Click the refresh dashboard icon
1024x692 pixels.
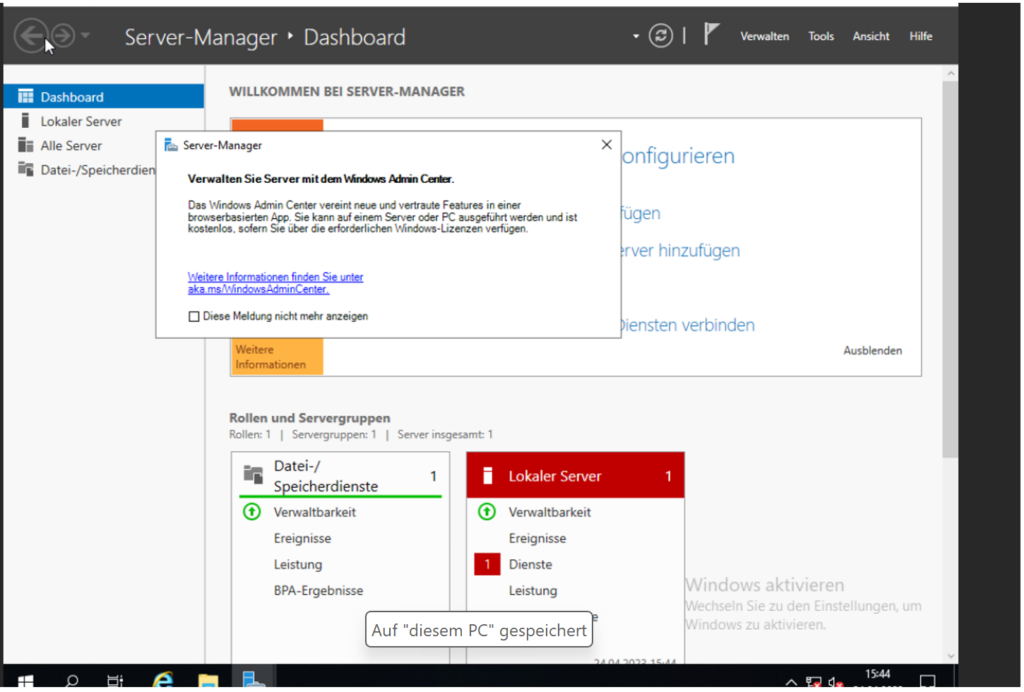coord(660,36)
